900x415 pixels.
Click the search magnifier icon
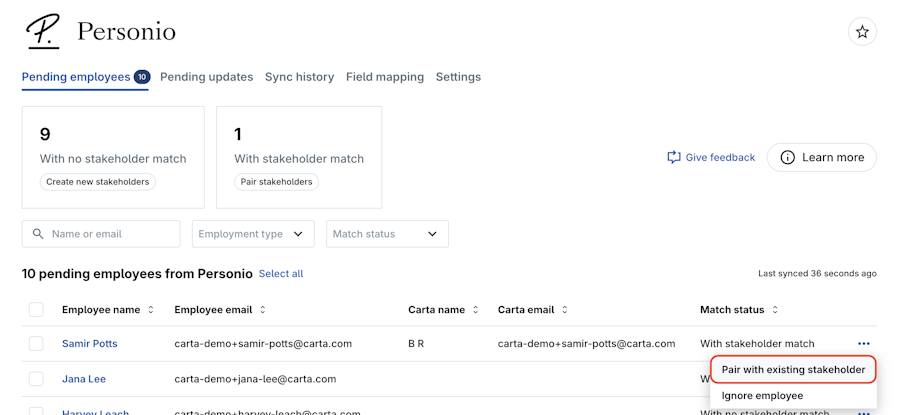tap(38, 234)
